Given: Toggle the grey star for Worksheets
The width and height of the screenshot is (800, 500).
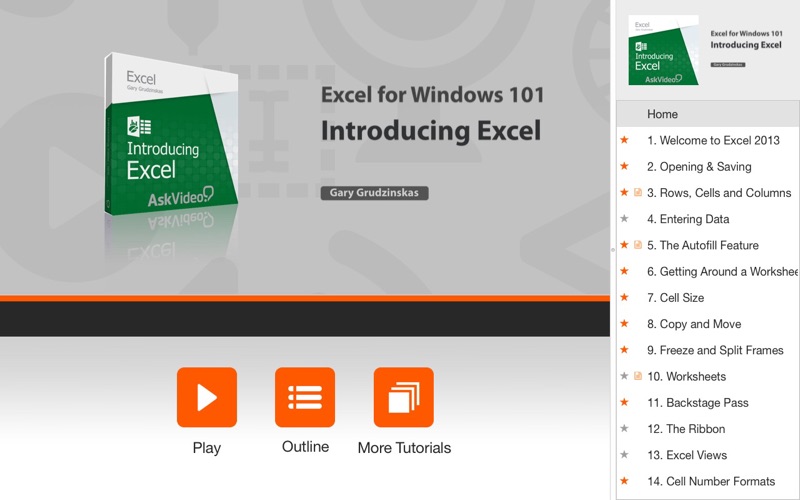Looking at the screenshot, I should click(x=624, y=376).
